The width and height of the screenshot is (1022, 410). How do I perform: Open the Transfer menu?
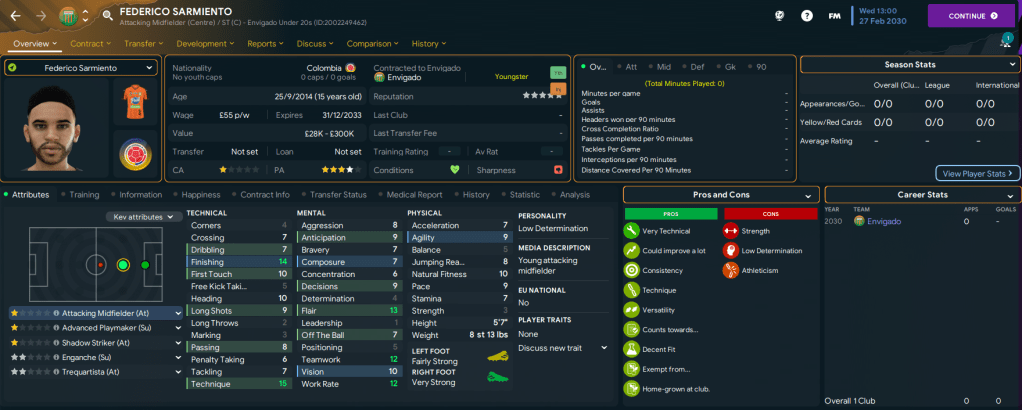point(143,44)
